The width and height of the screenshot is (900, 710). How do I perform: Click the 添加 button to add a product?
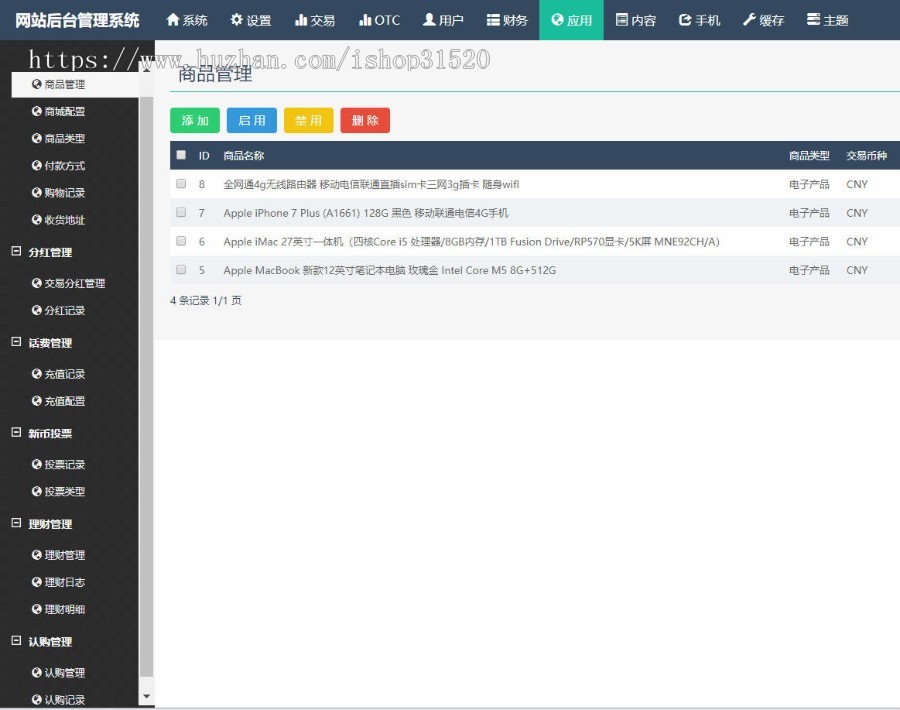coord(195,119)
